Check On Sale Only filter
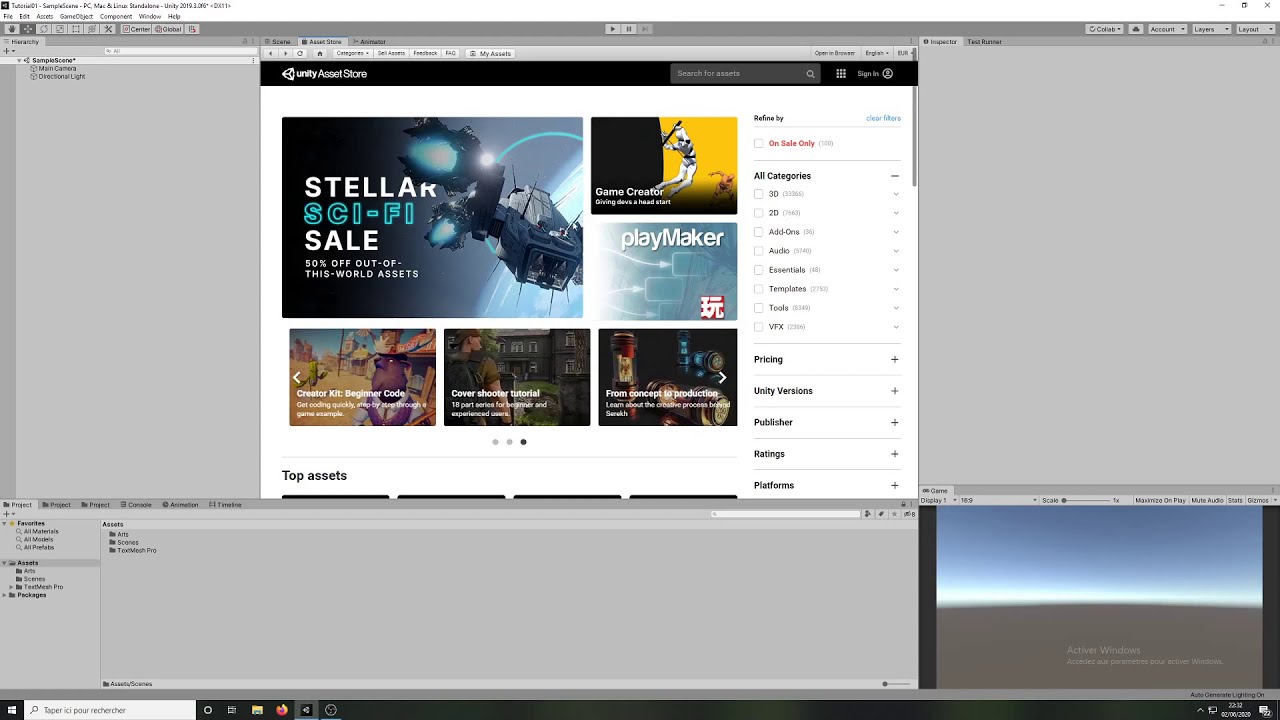 point(759,143)
